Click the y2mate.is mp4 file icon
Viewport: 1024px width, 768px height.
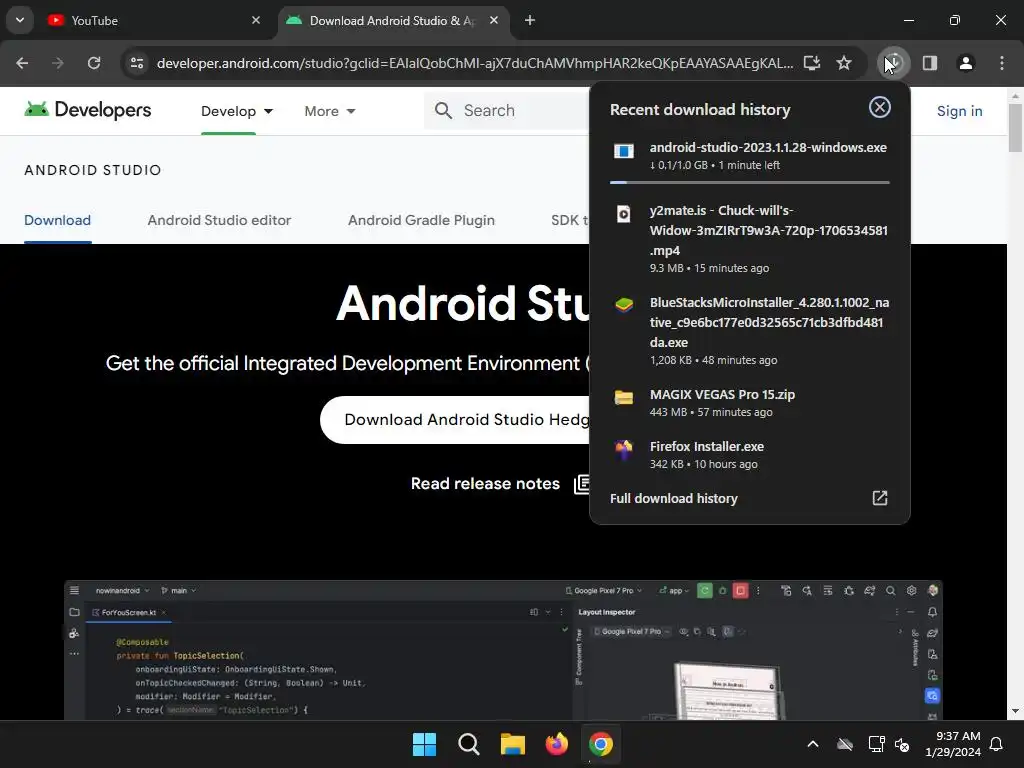[x=624, y=214]
